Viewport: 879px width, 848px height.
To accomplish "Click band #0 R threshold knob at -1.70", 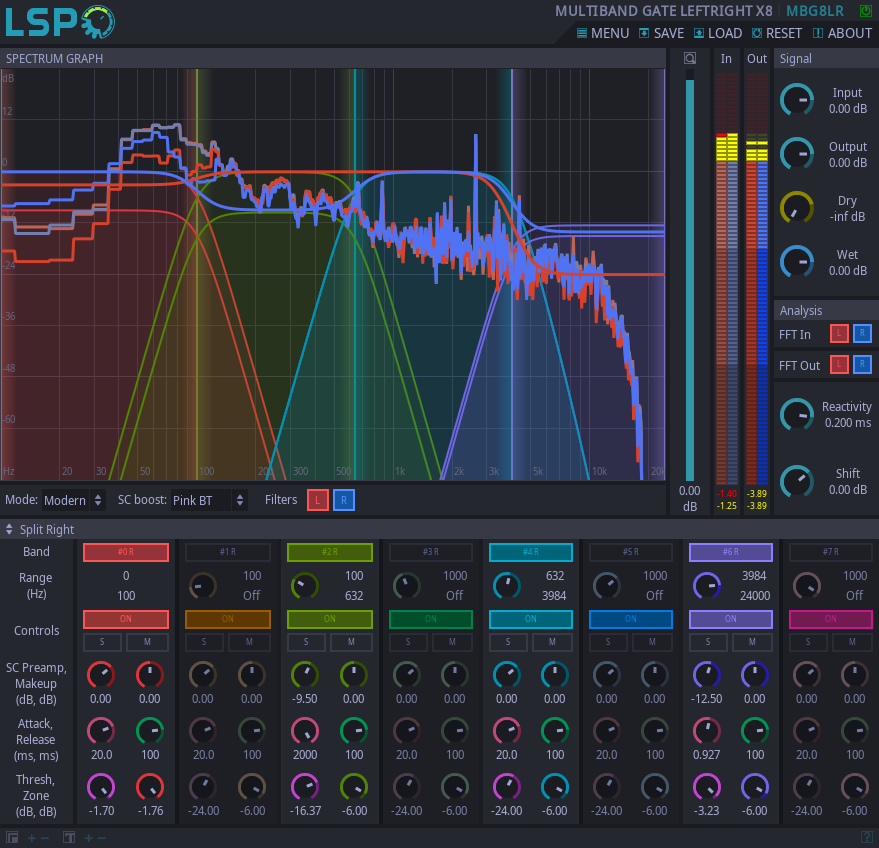I will pyautogui.click(x=101, y=787).
